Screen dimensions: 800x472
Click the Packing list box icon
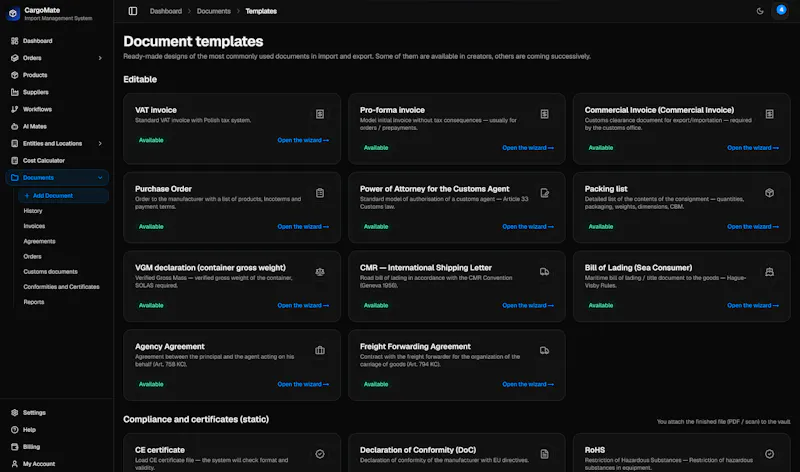click(x=769, y=193)
